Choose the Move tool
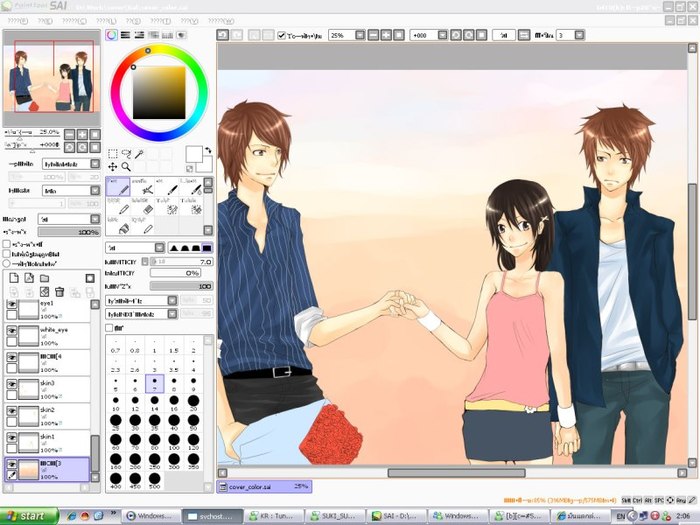The image size is (700, 525). [x=113, y=167]
